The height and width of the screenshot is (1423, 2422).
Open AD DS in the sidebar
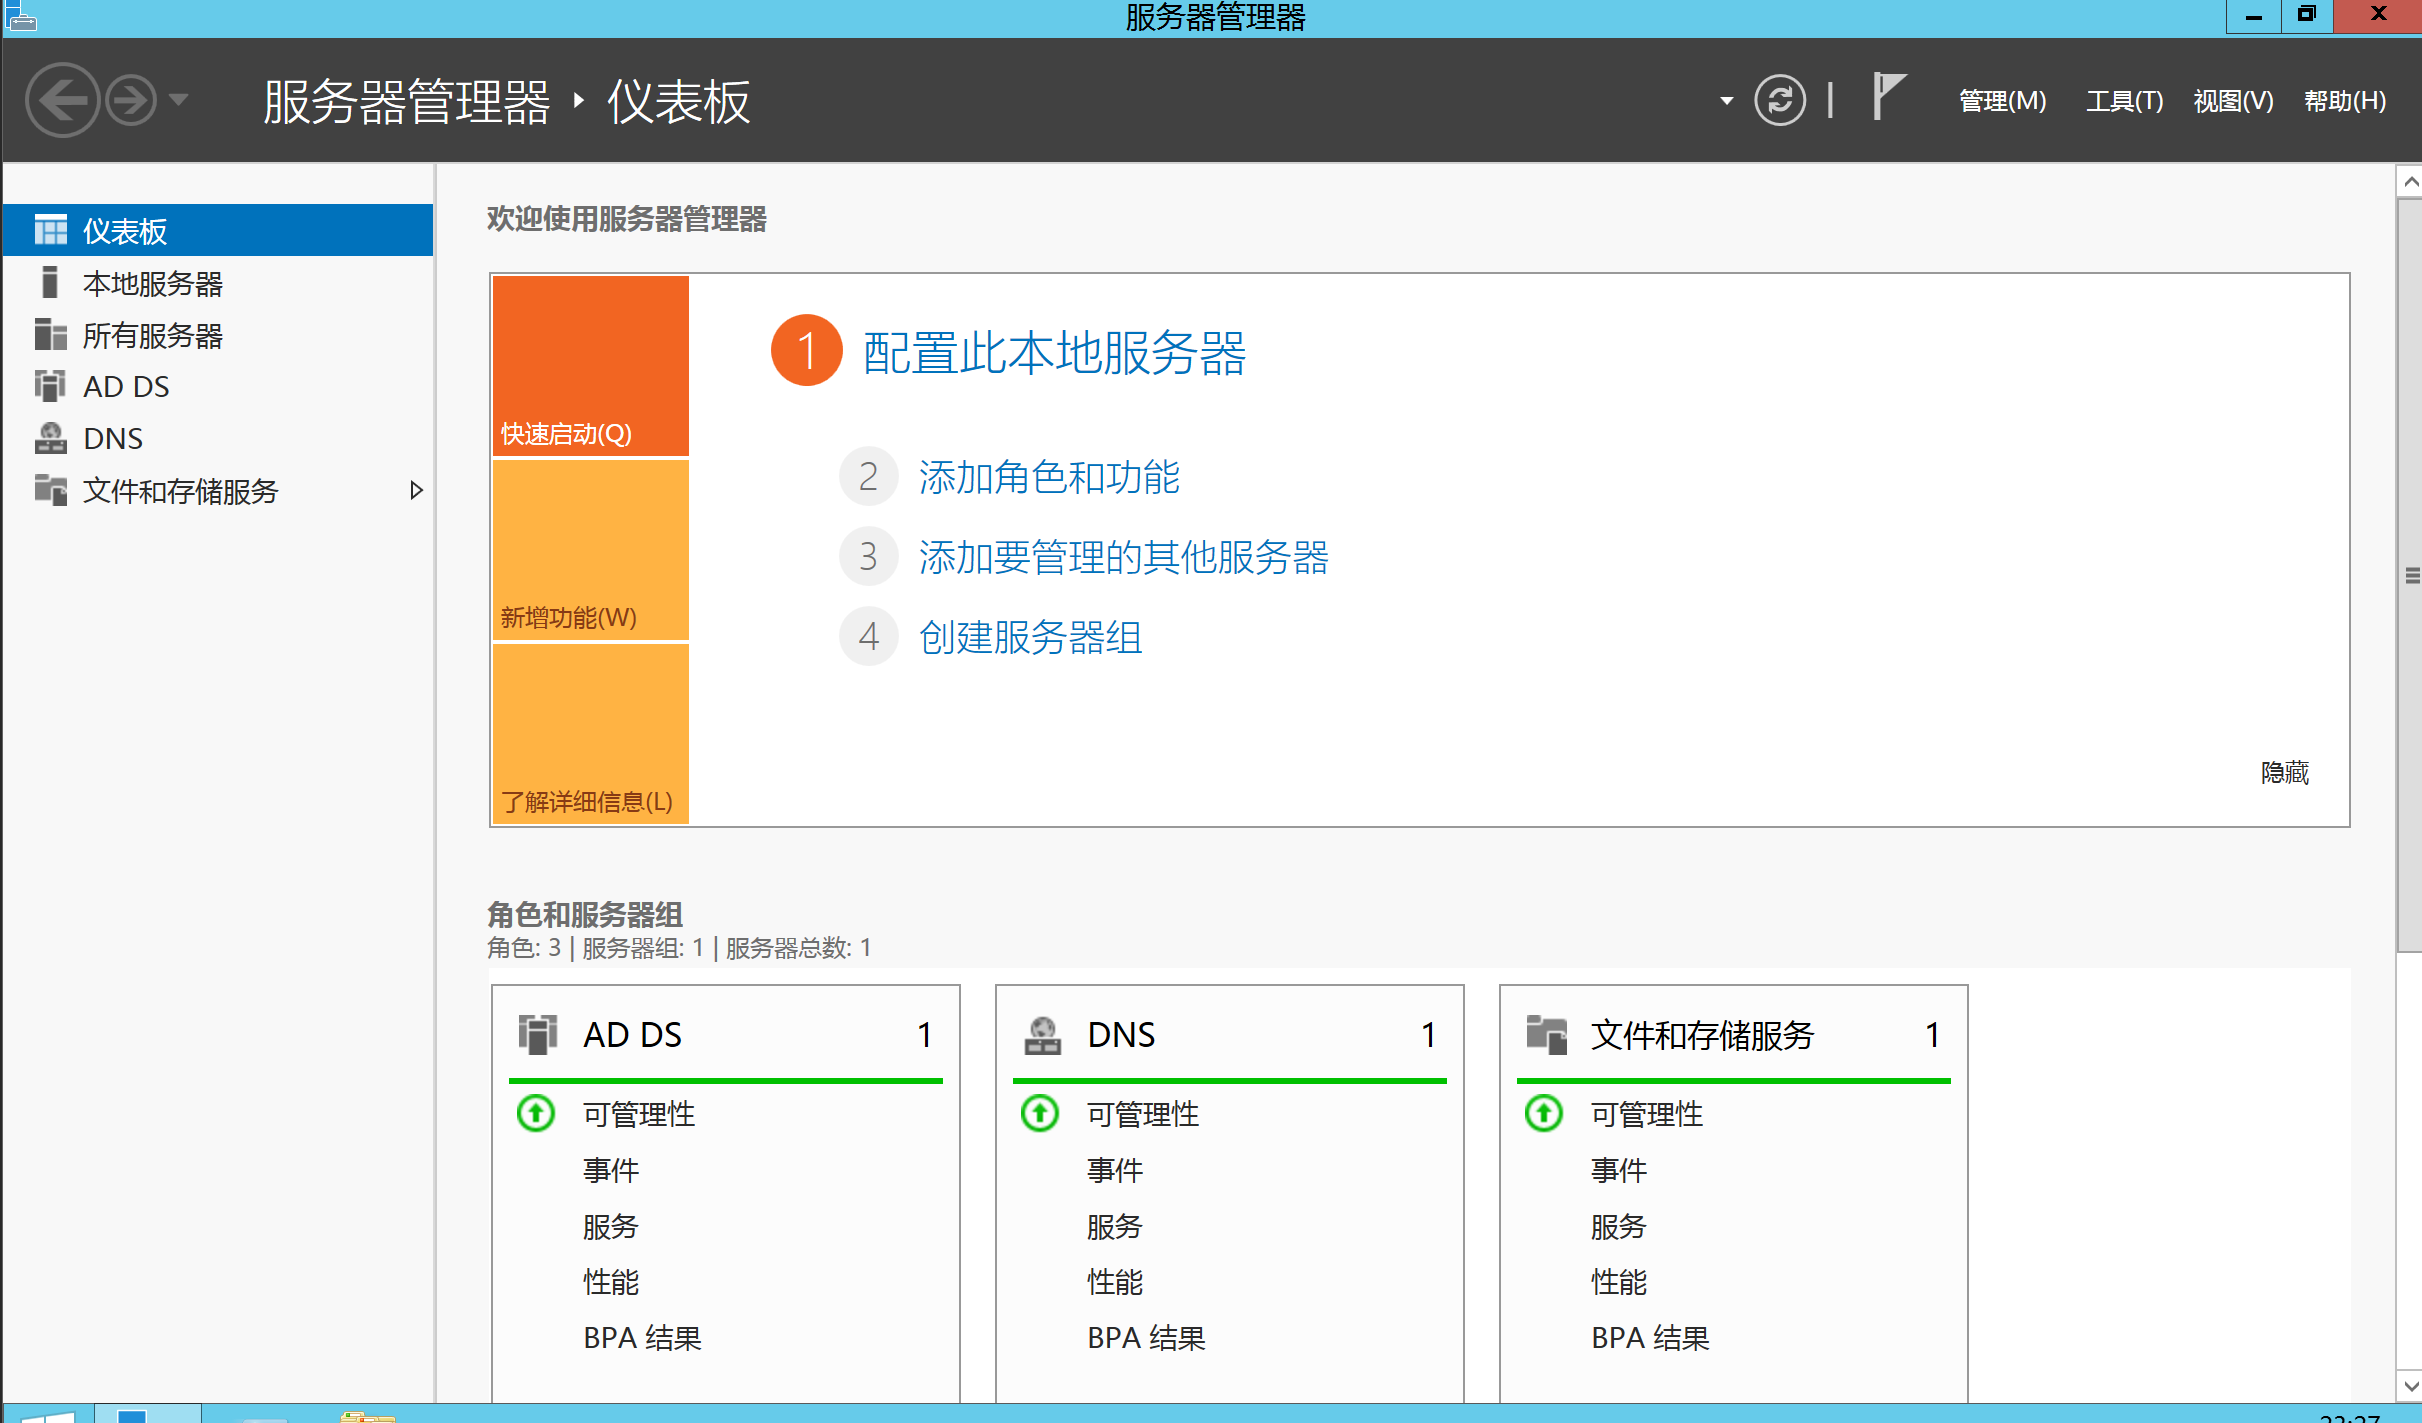(218, 387)
